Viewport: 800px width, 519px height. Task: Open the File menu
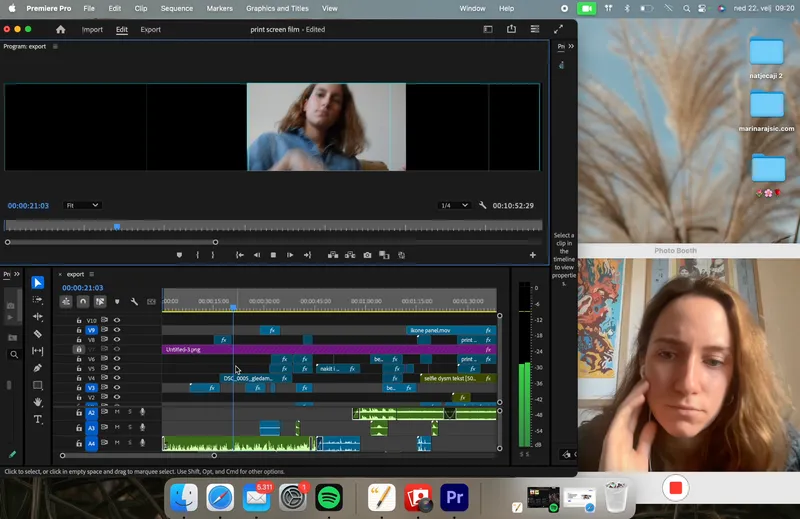coord(89,8)
